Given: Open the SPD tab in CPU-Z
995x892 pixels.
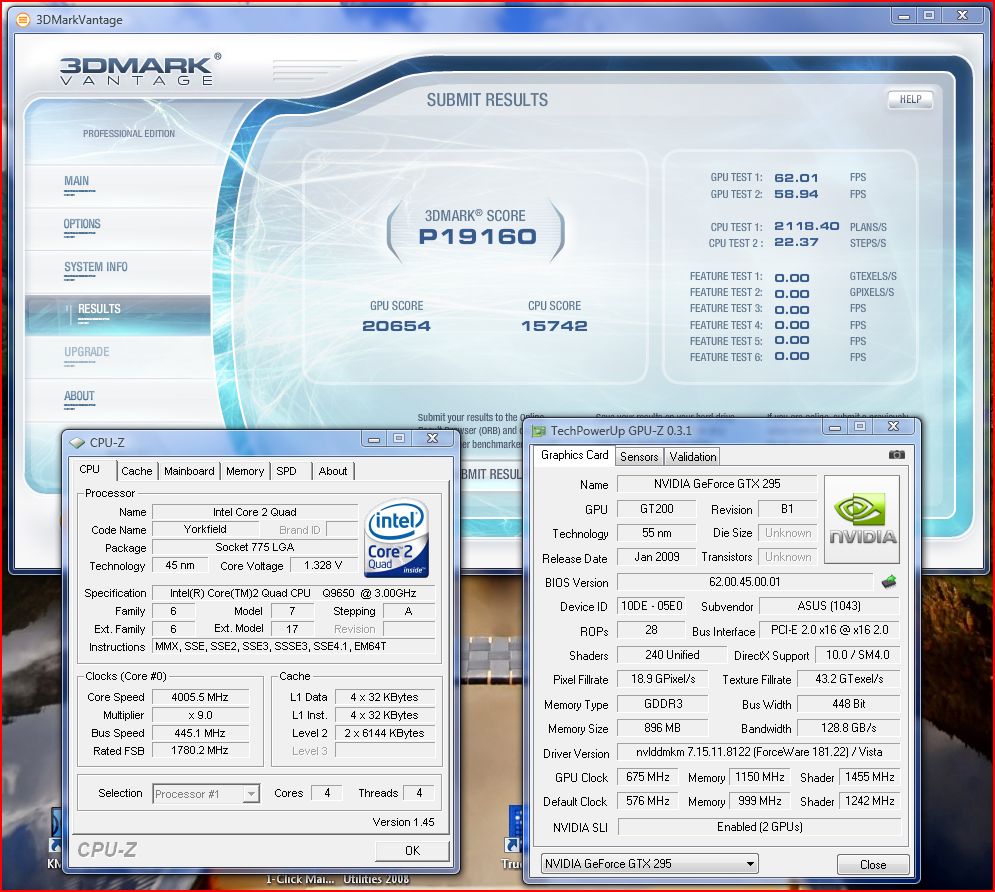Looking at the screenshot, I should click(286, 471).
